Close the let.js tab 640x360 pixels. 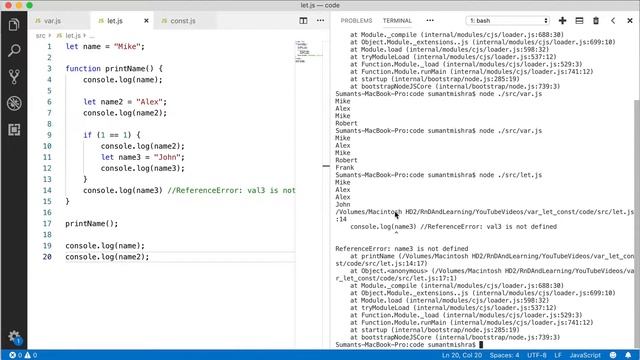click(146, 21)
